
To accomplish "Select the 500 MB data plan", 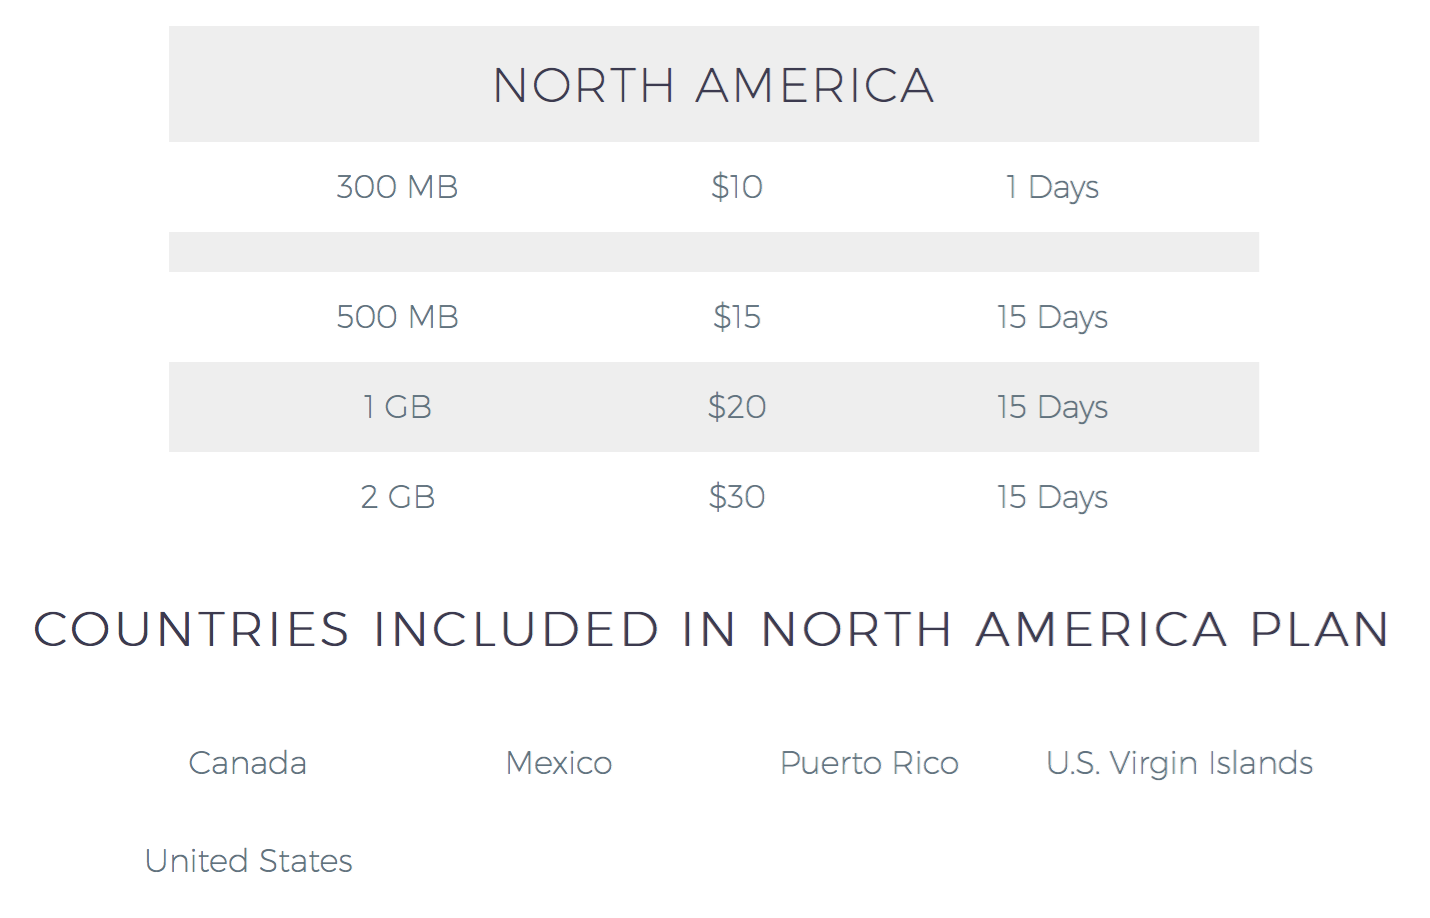I will [x=397, y=317].
